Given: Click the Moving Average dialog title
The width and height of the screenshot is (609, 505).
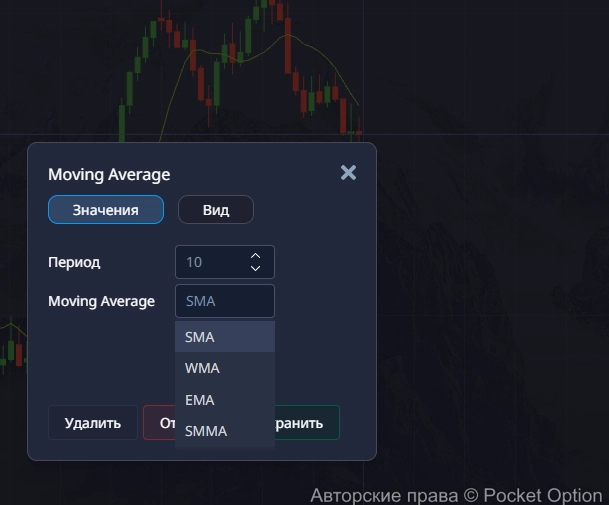Looking at the screenshot, I should pyautogui.click(x=109, y=174).
